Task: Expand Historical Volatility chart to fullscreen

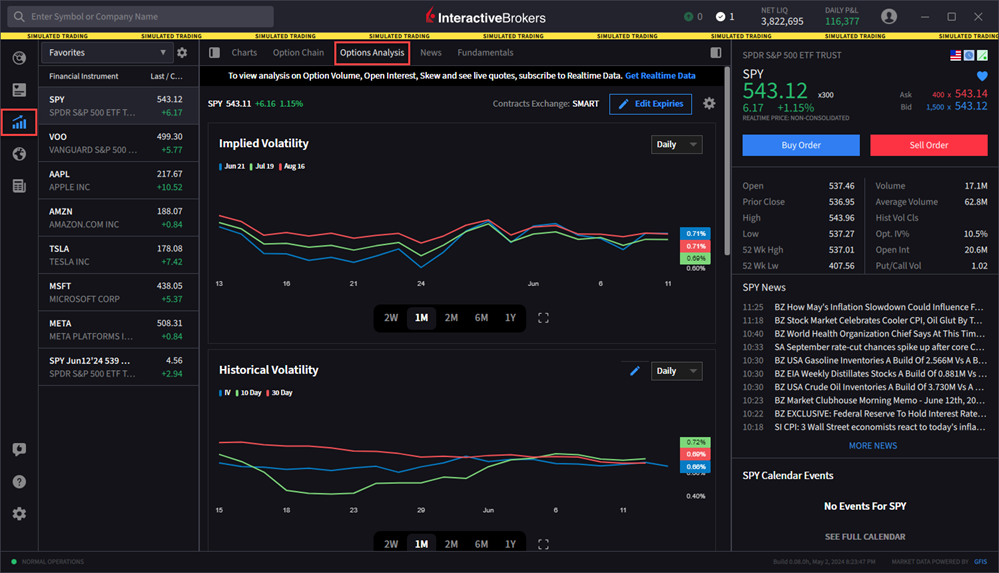Action: pos(543,544)
